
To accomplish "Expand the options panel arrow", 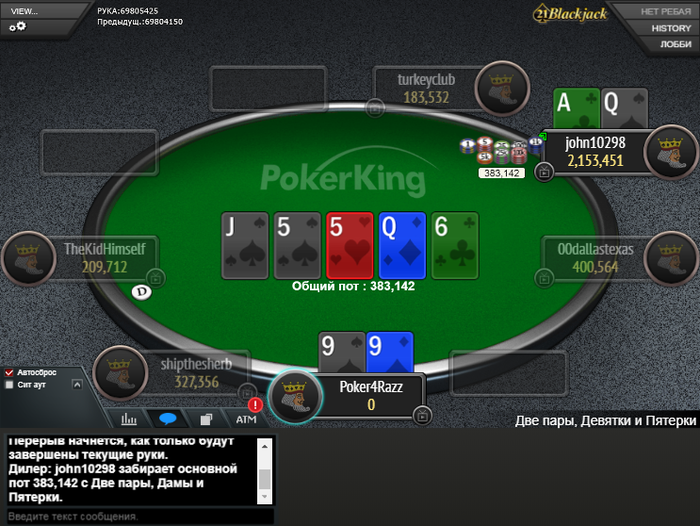I will tap(77, 384).
